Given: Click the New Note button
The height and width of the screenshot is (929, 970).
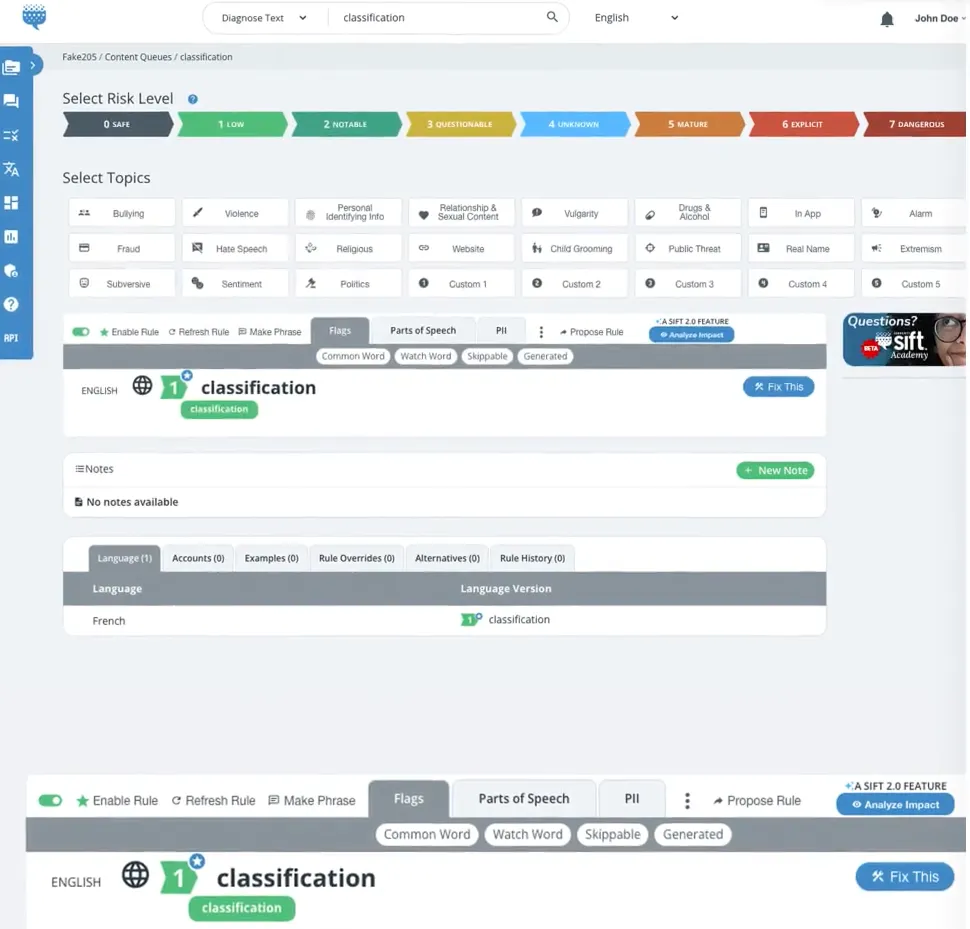Looking at the screenshot, I should 775,470.
